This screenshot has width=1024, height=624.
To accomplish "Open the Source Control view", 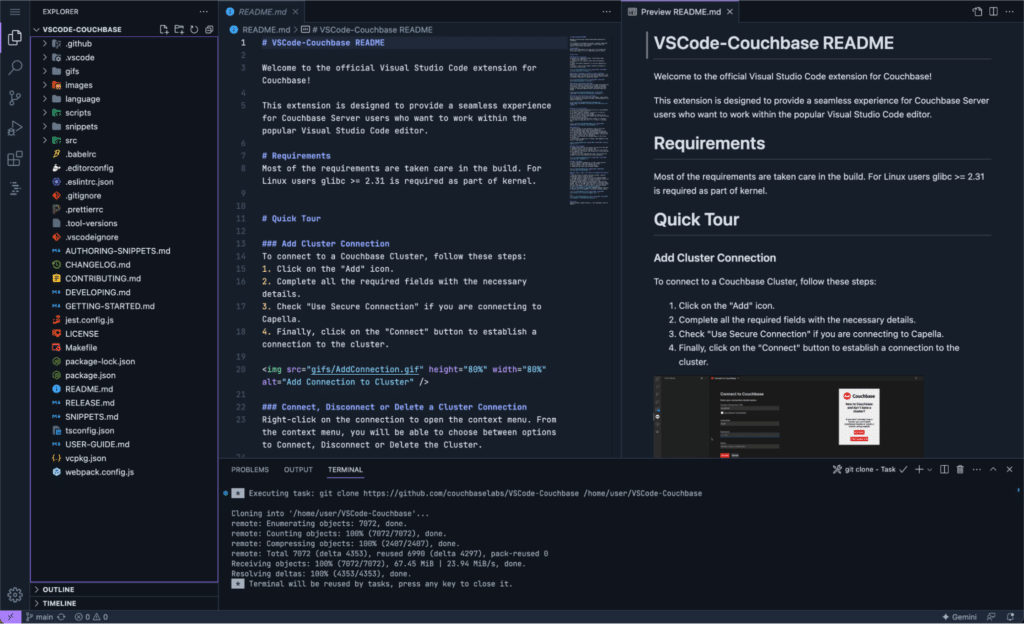I will coord(13,97).
